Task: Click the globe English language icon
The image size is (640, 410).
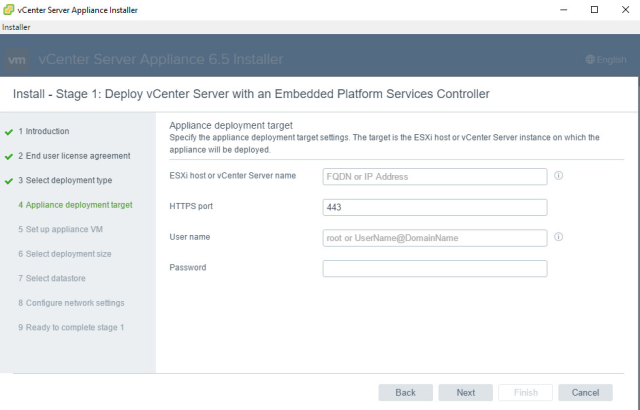Action: (590, 60)
